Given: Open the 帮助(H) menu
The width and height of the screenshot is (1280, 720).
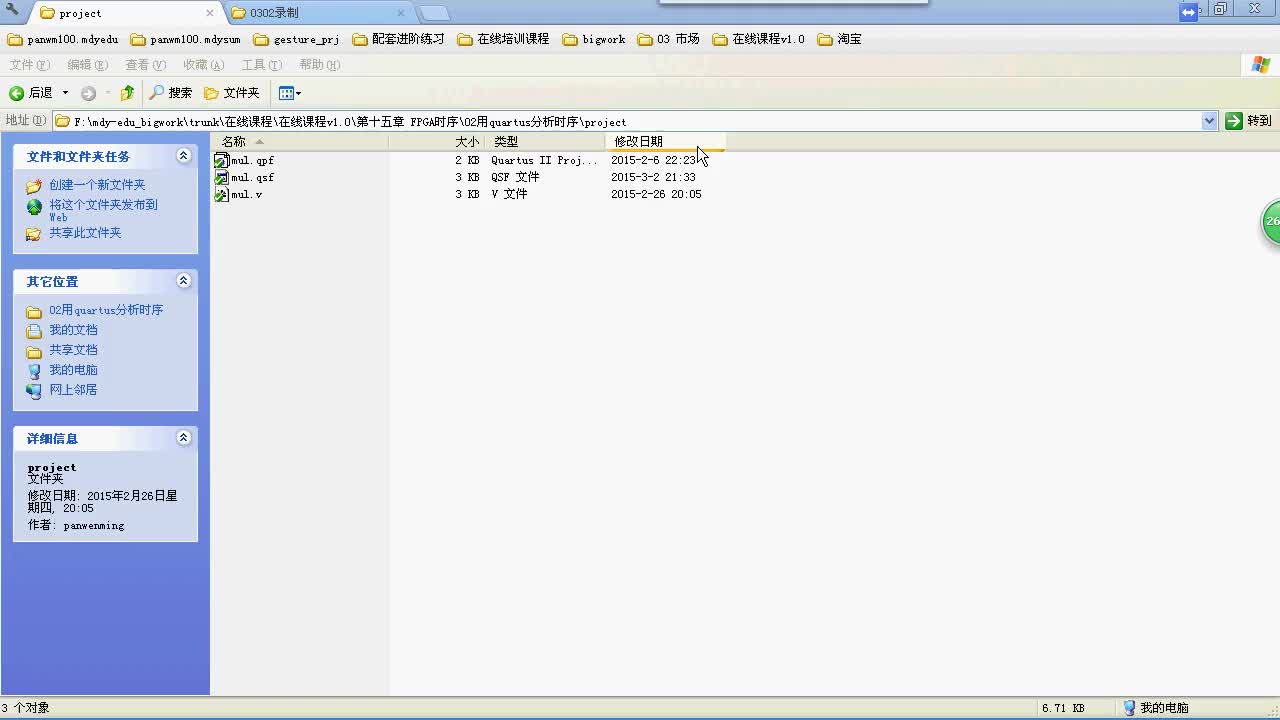Looking at the screenshot, I should tap(320, 65).
